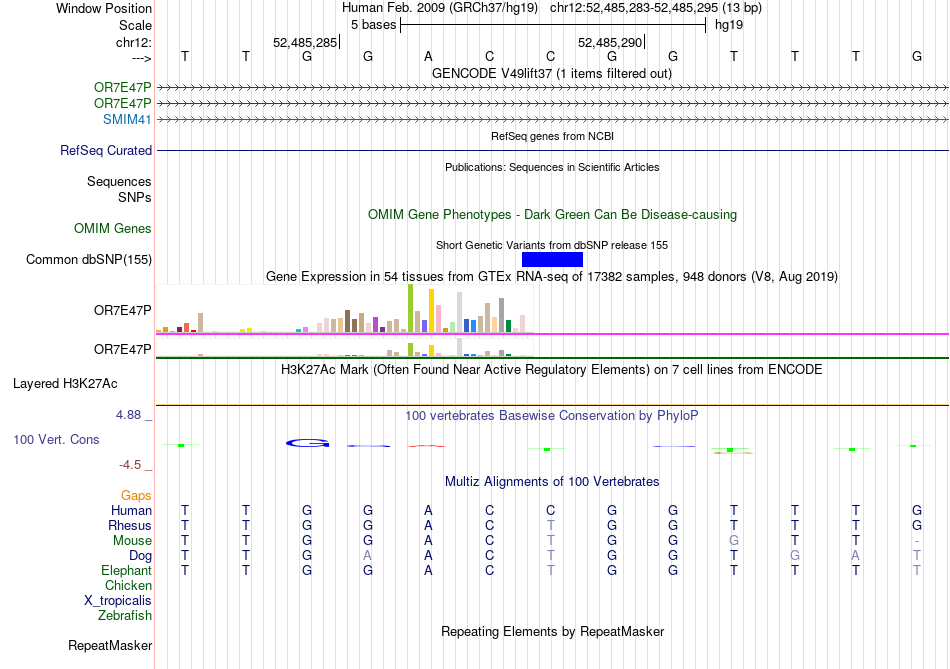Click the shorter OR7E47P GTEx expression bar chart
Viewport: 950px width, 669px height.
tap(344, 348)
